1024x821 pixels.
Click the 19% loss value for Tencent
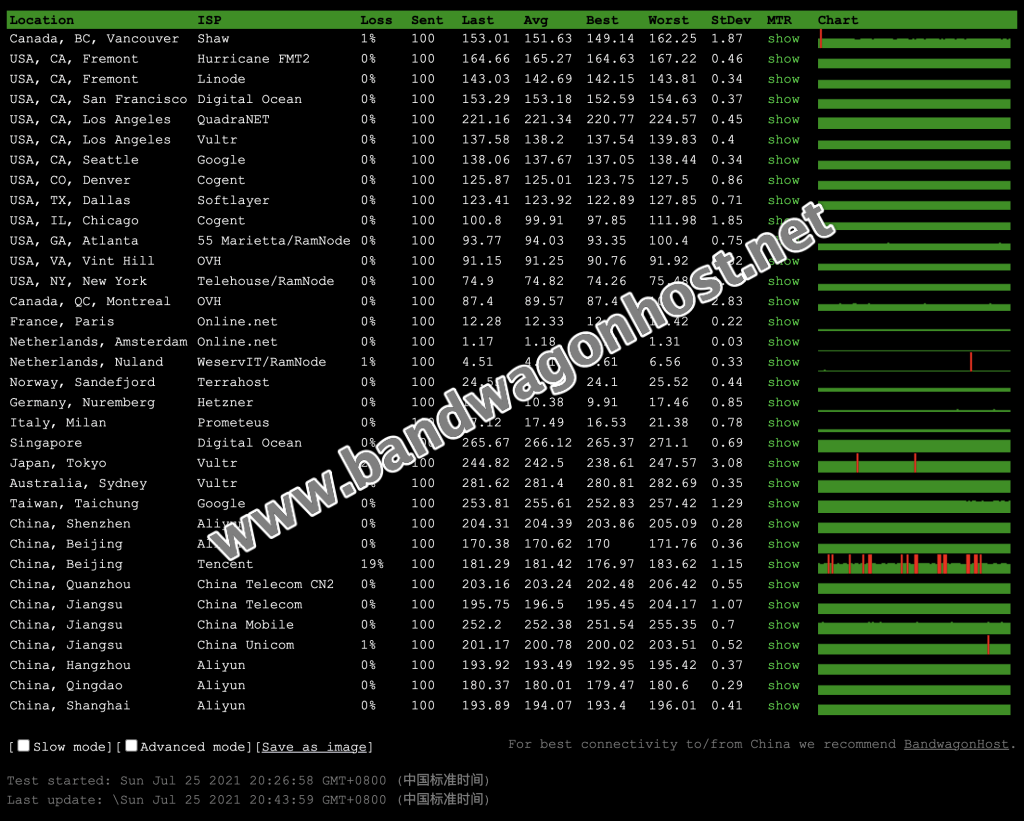(x=372, y=564)
